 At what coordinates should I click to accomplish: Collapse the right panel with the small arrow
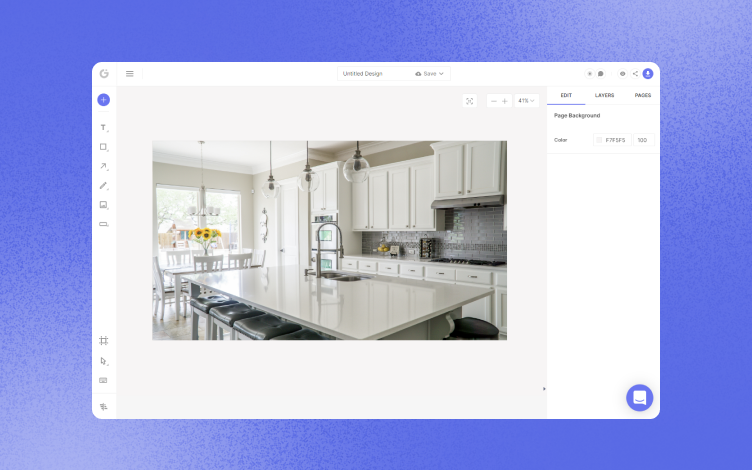tap(544, 389)
